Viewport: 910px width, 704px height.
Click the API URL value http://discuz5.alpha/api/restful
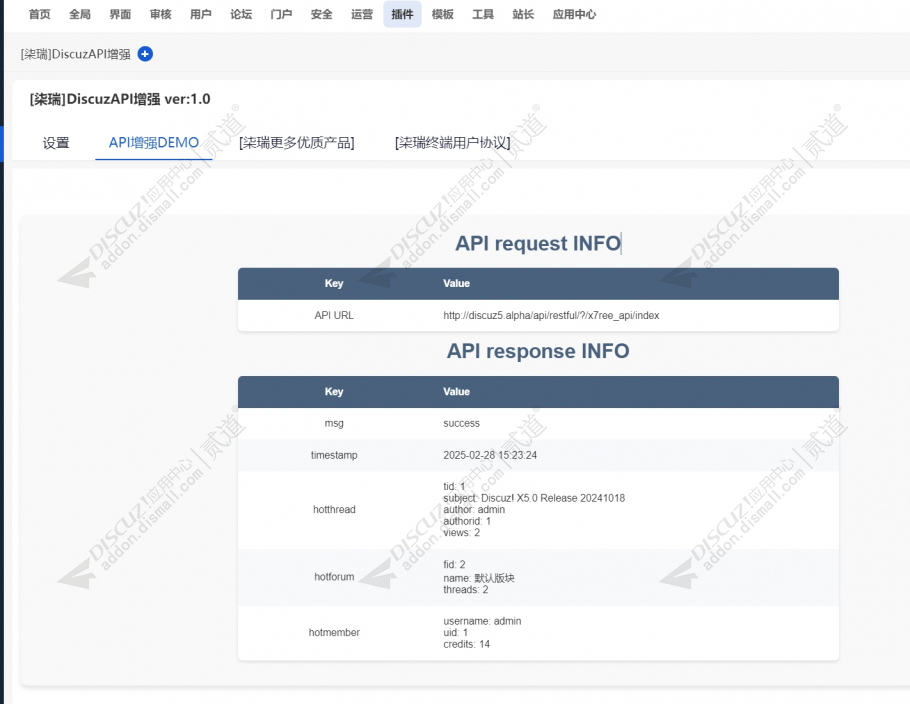pos(551,315)
